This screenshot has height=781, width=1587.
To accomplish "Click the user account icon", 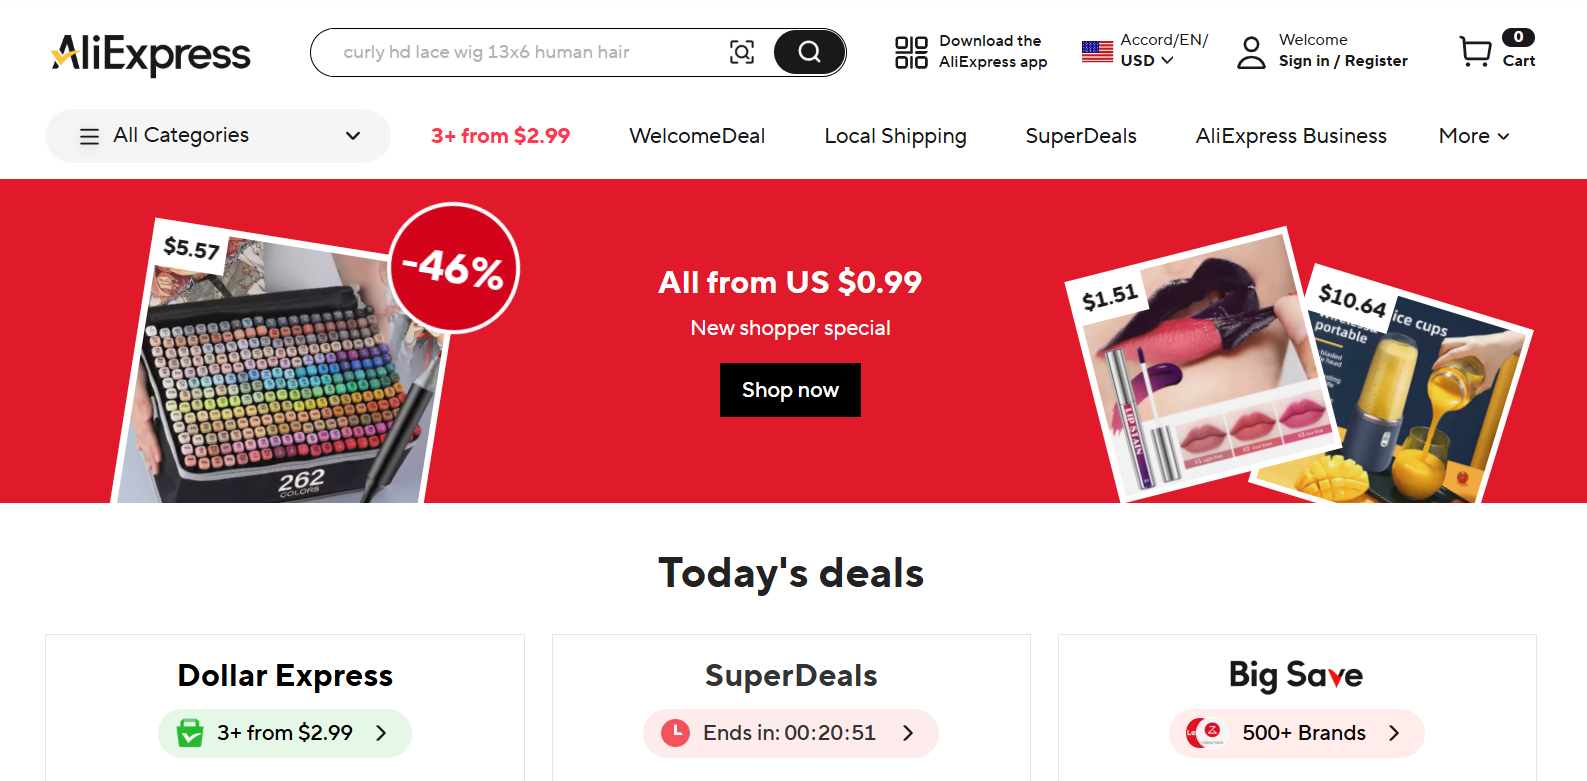I will coord(1250,50).
